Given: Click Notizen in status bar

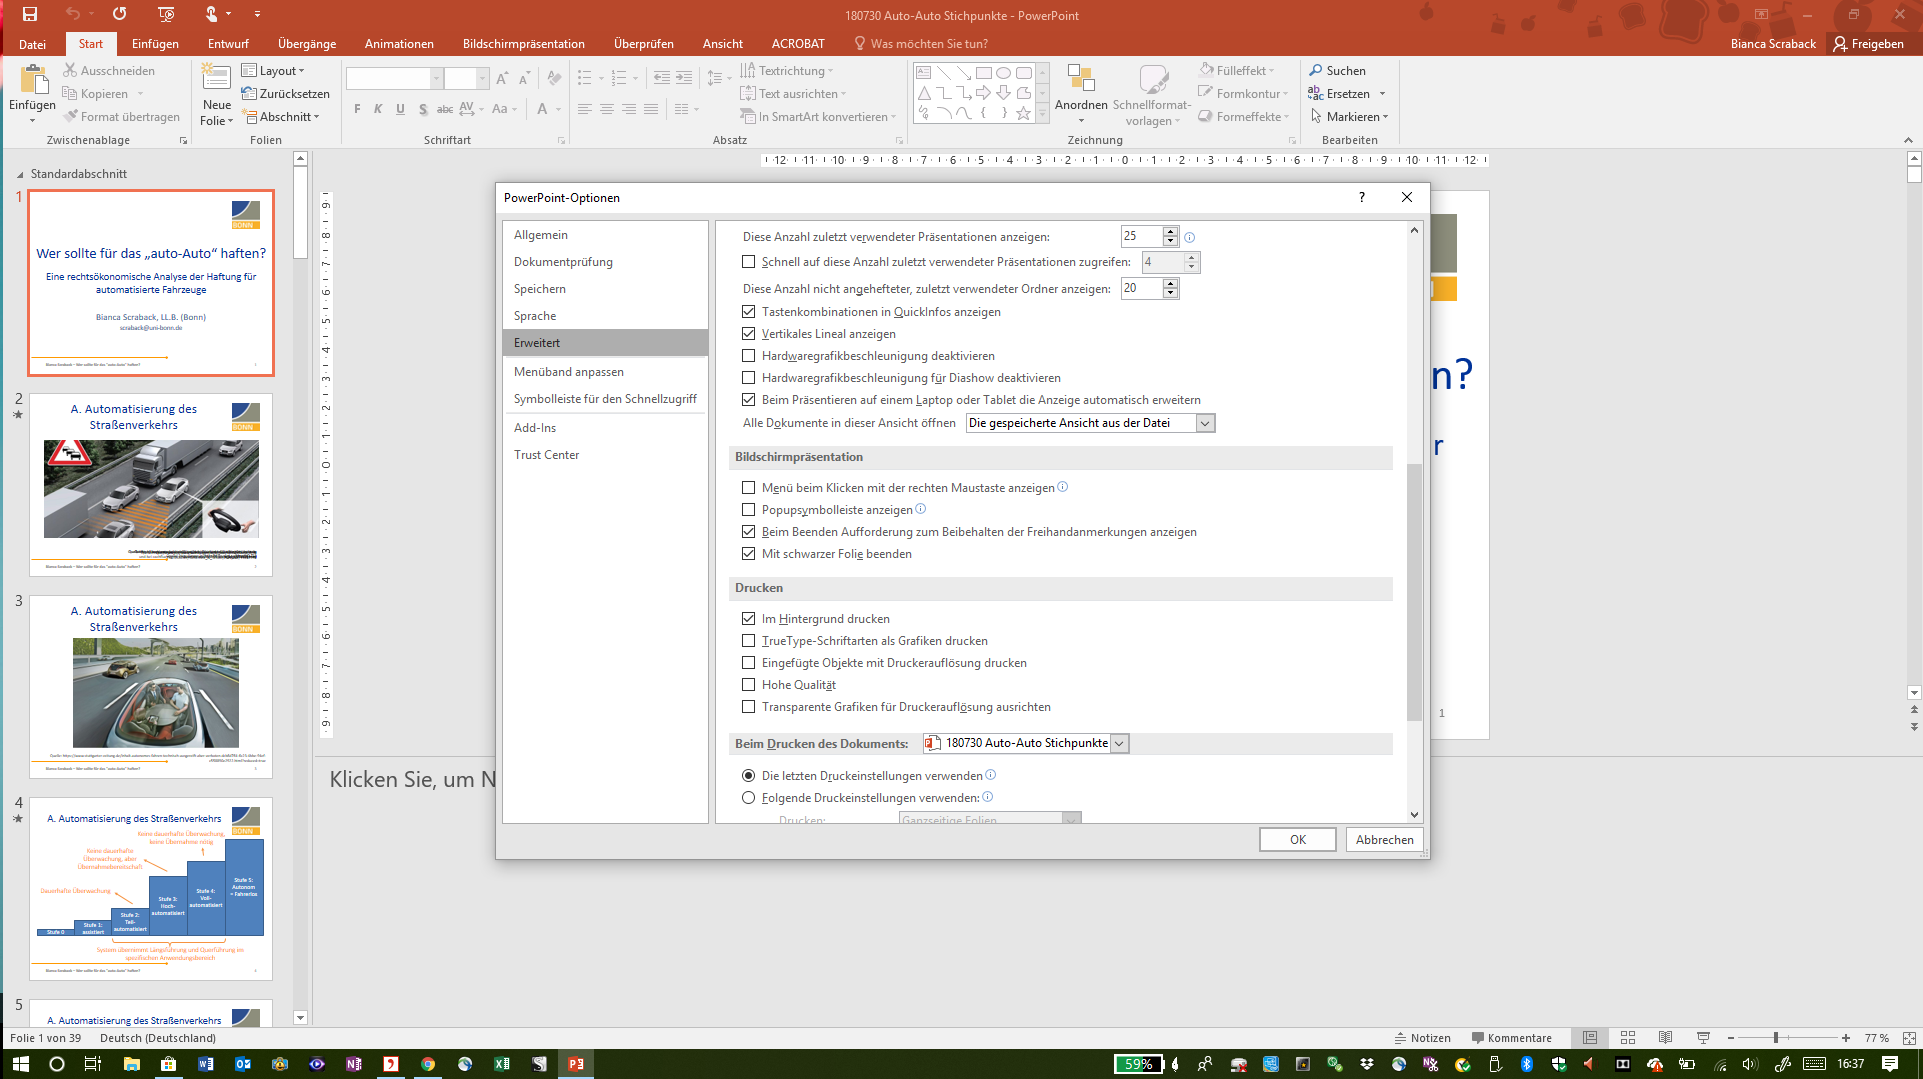Looking at the screenshot, I should point(1423,1038).
